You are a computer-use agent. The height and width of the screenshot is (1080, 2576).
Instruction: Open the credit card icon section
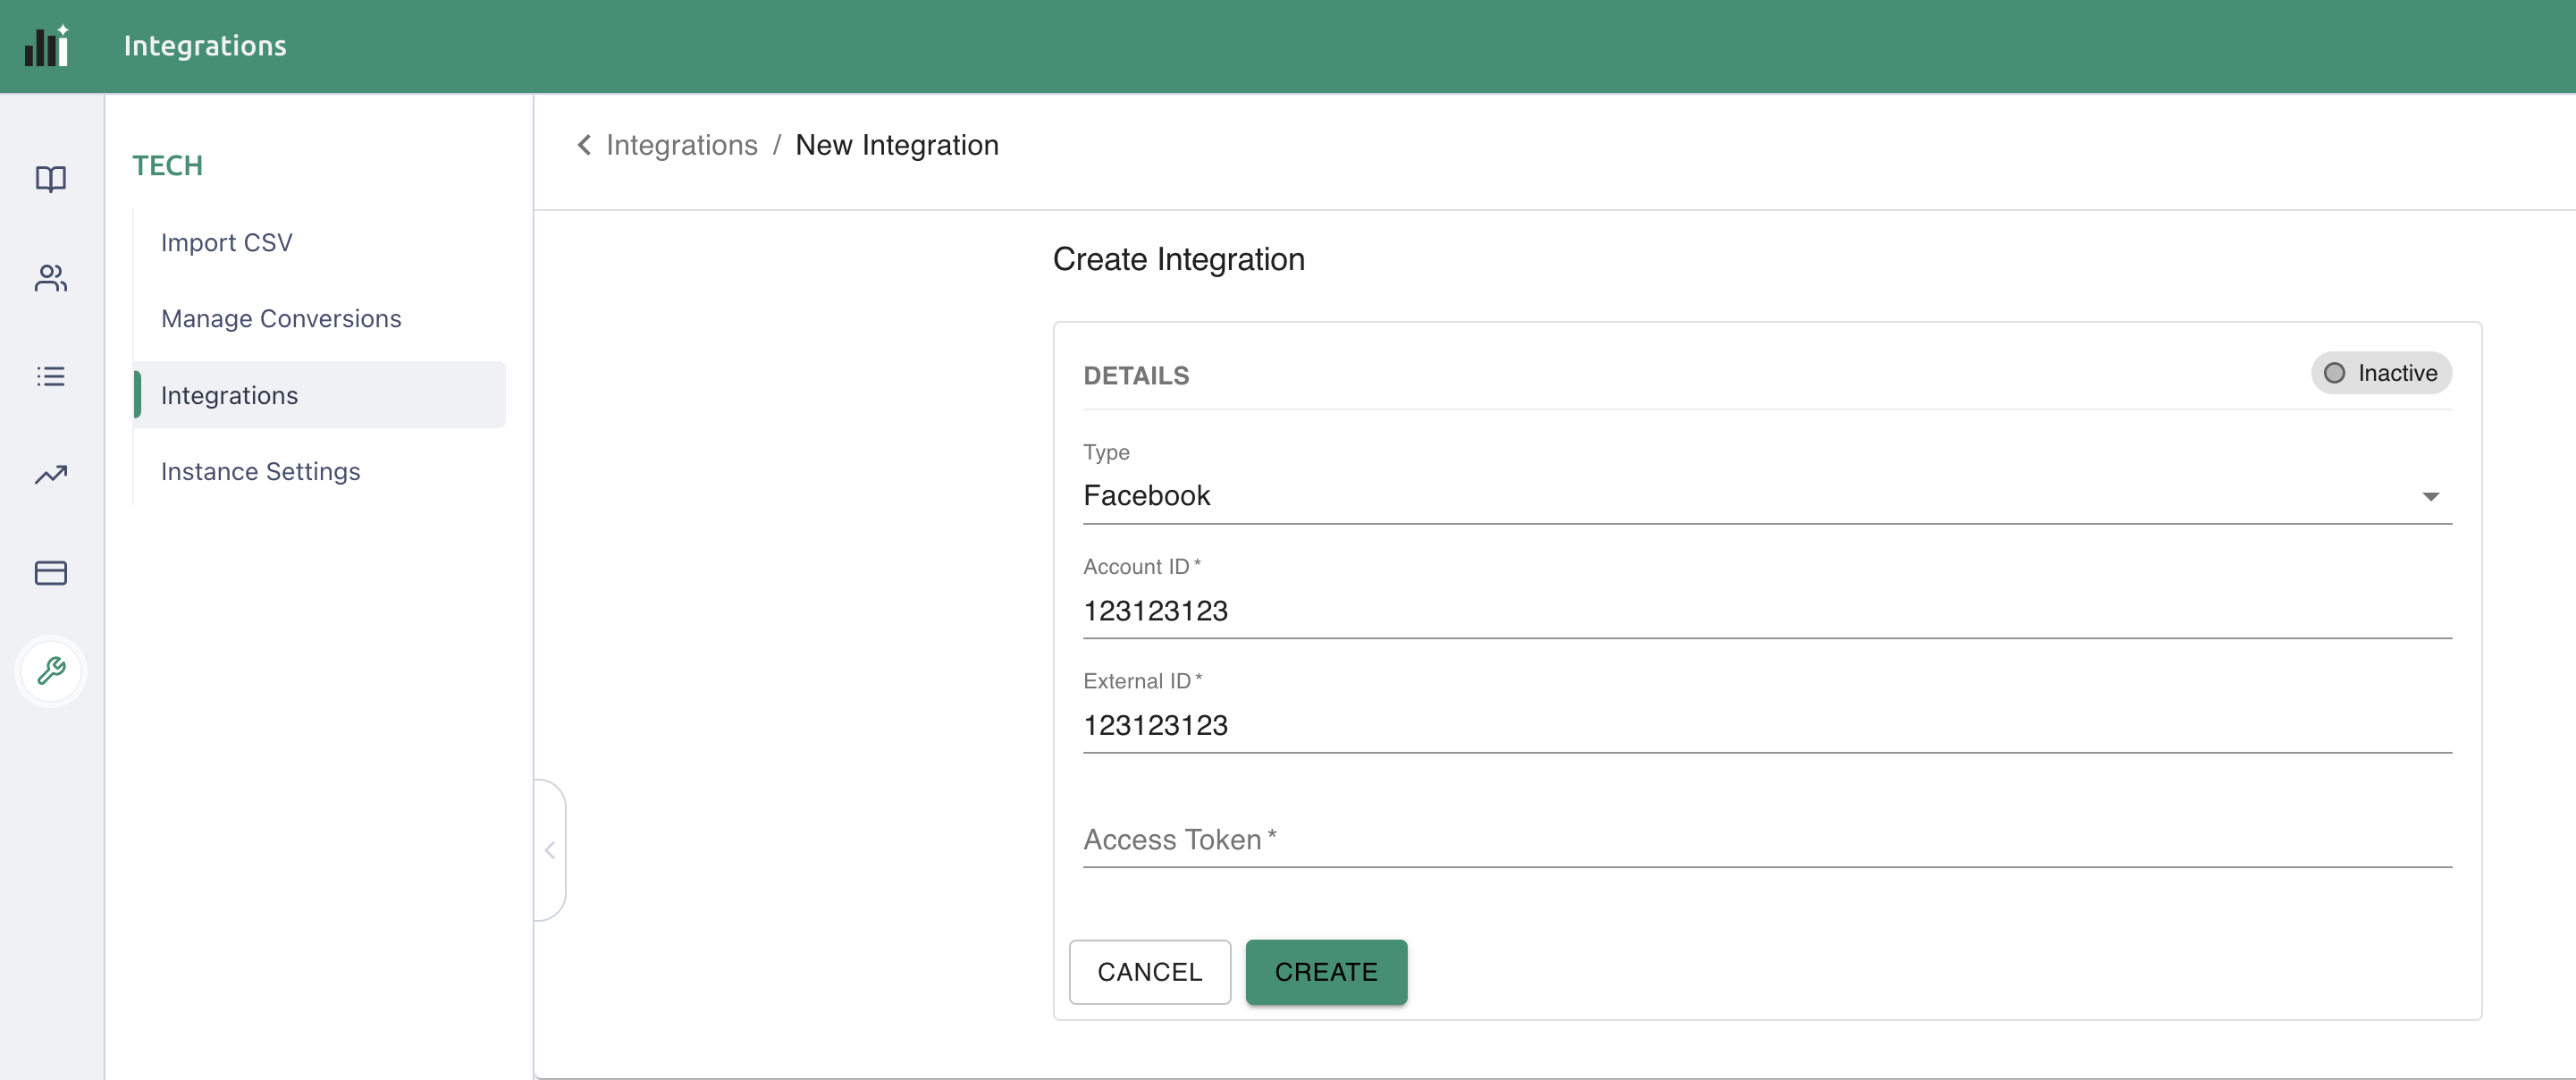(x=51, y=573)
